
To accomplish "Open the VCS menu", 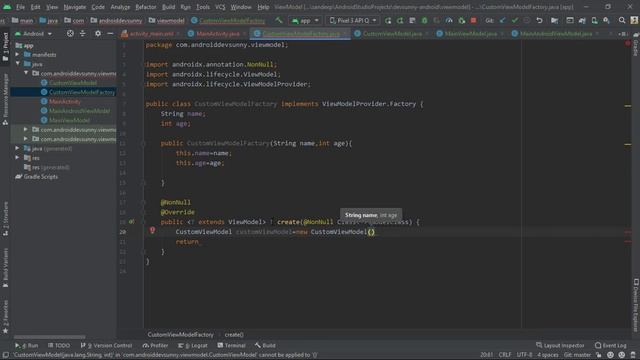I will coord(220,7).
